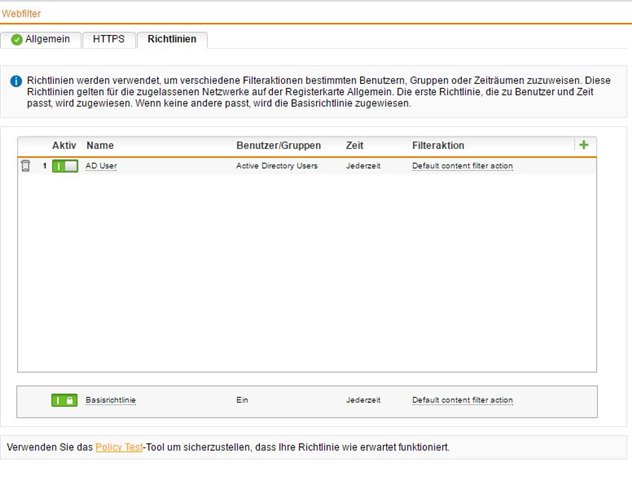
Task: Toggle the AD User policy active switch
Action: click(x=65, y=166)
